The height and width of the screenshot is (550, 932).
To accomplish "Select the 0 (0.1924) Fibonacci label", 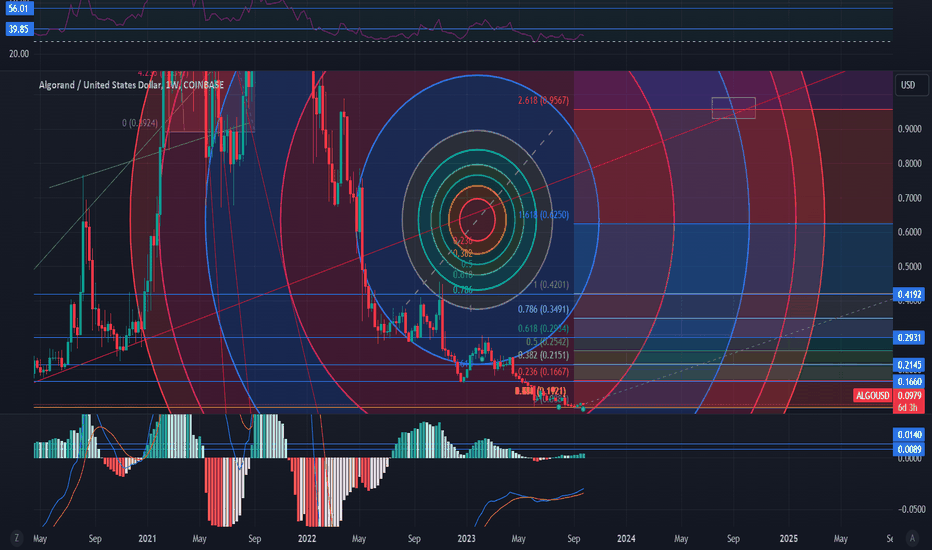I will [x=140, y=123].
